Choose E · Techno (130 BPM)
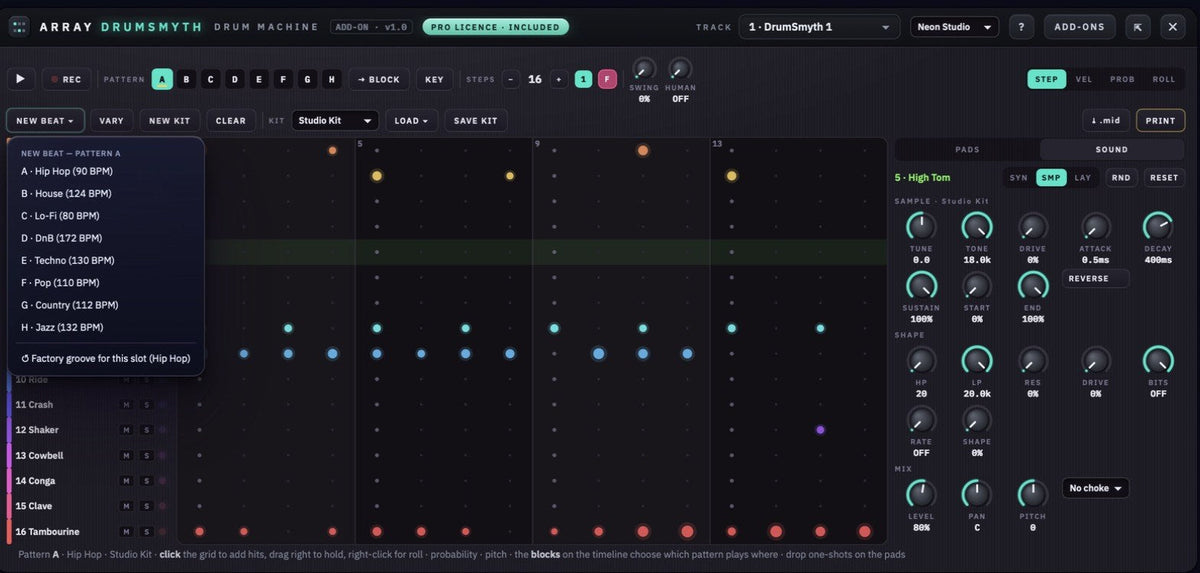 coord(105,260)
